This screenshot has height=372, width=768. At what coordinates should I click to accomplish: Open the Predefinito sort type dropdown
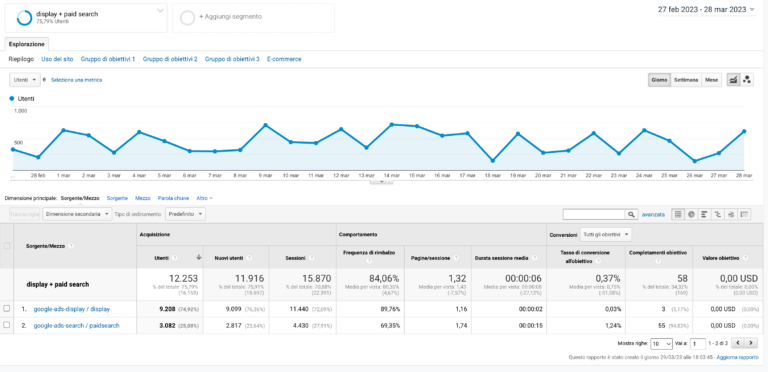(x=185, y=214)
